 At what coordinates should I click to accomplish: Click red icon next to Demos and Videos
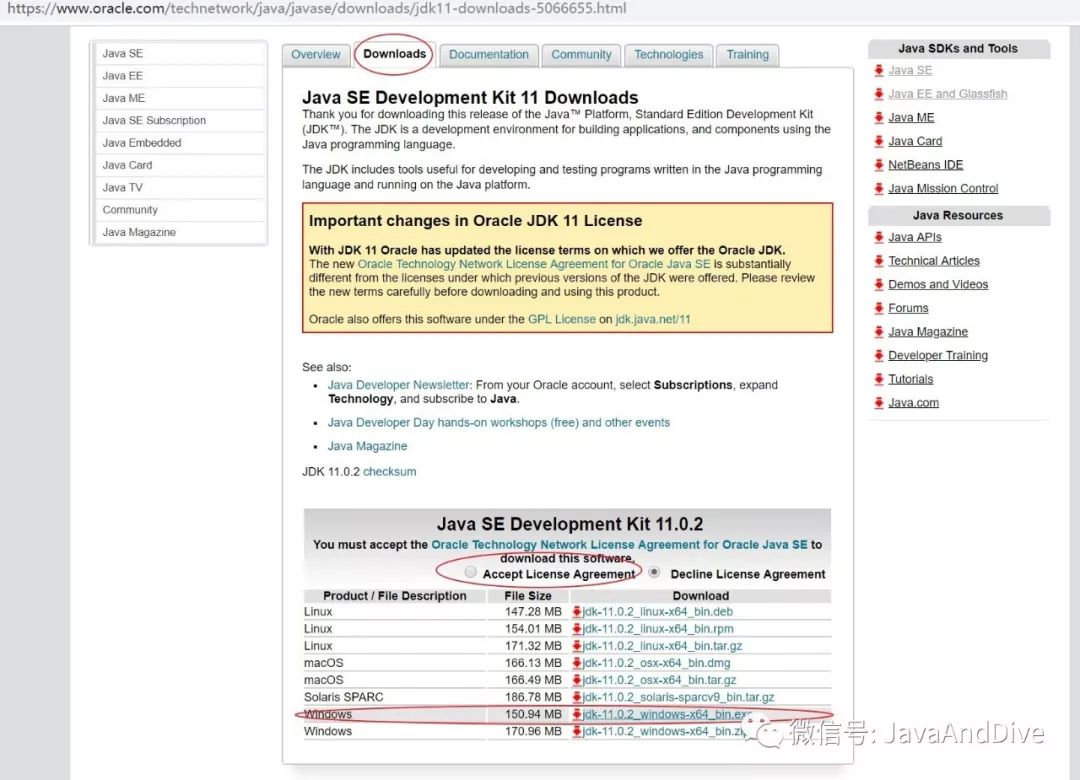879,285
